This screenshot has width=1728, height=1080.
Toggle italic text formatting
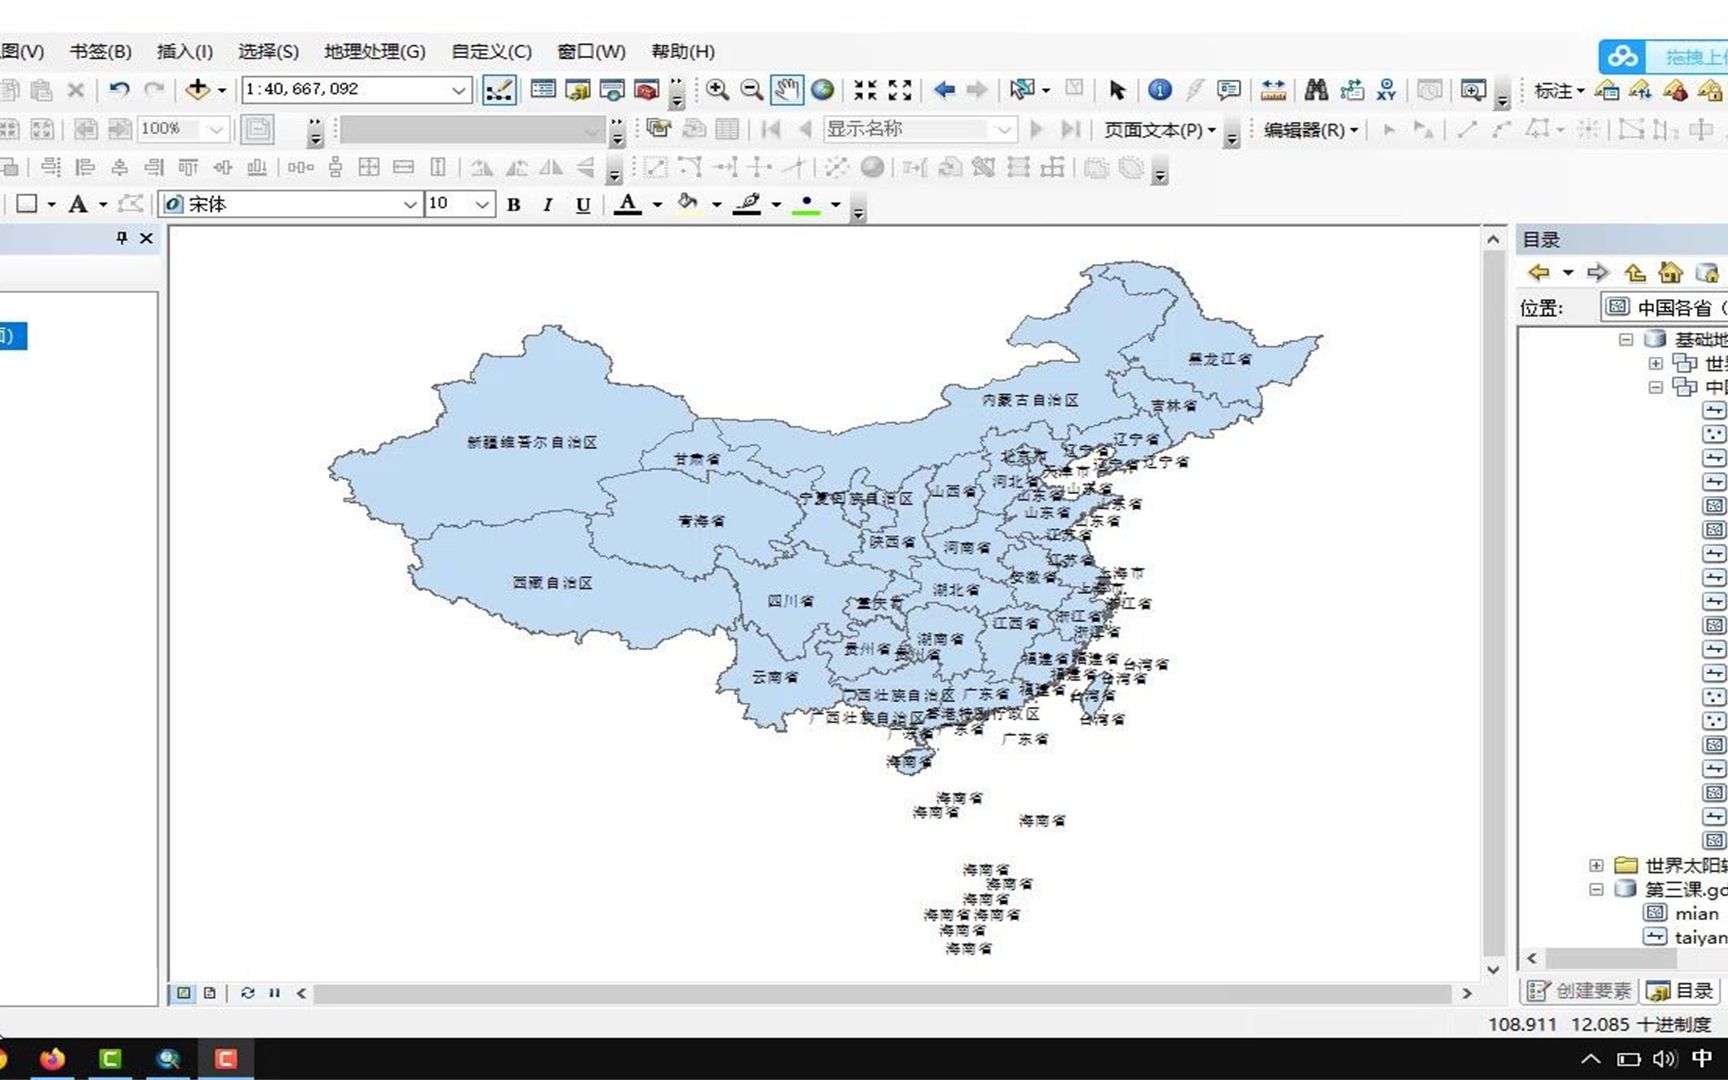(547, 204)
